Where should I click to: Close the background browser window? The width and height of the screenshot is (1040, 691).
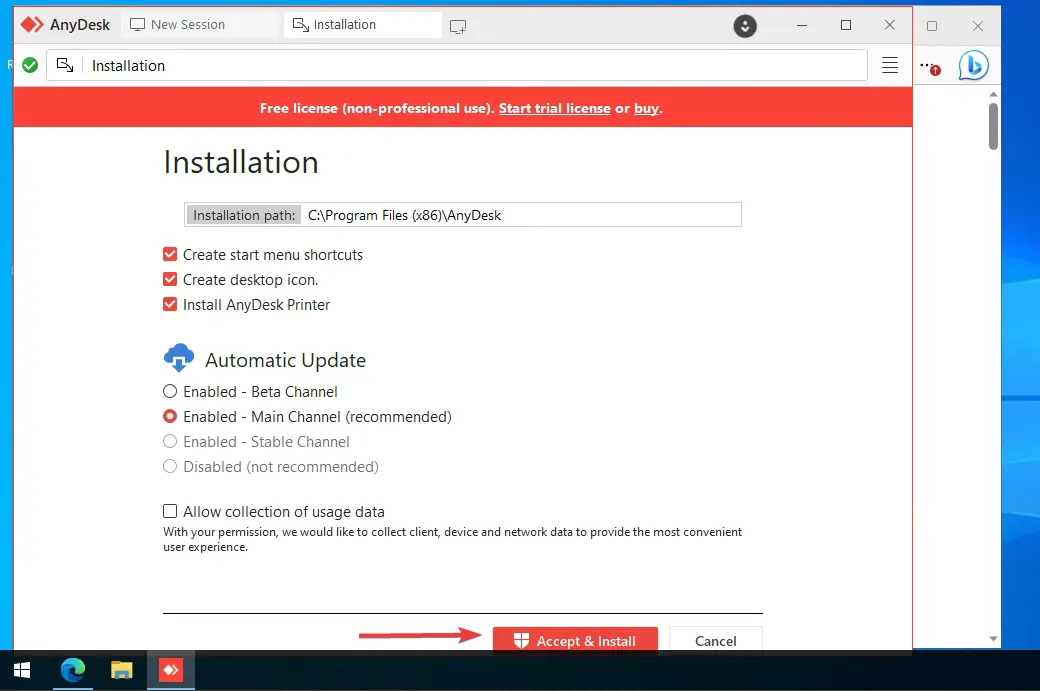(x=978, y=26)
